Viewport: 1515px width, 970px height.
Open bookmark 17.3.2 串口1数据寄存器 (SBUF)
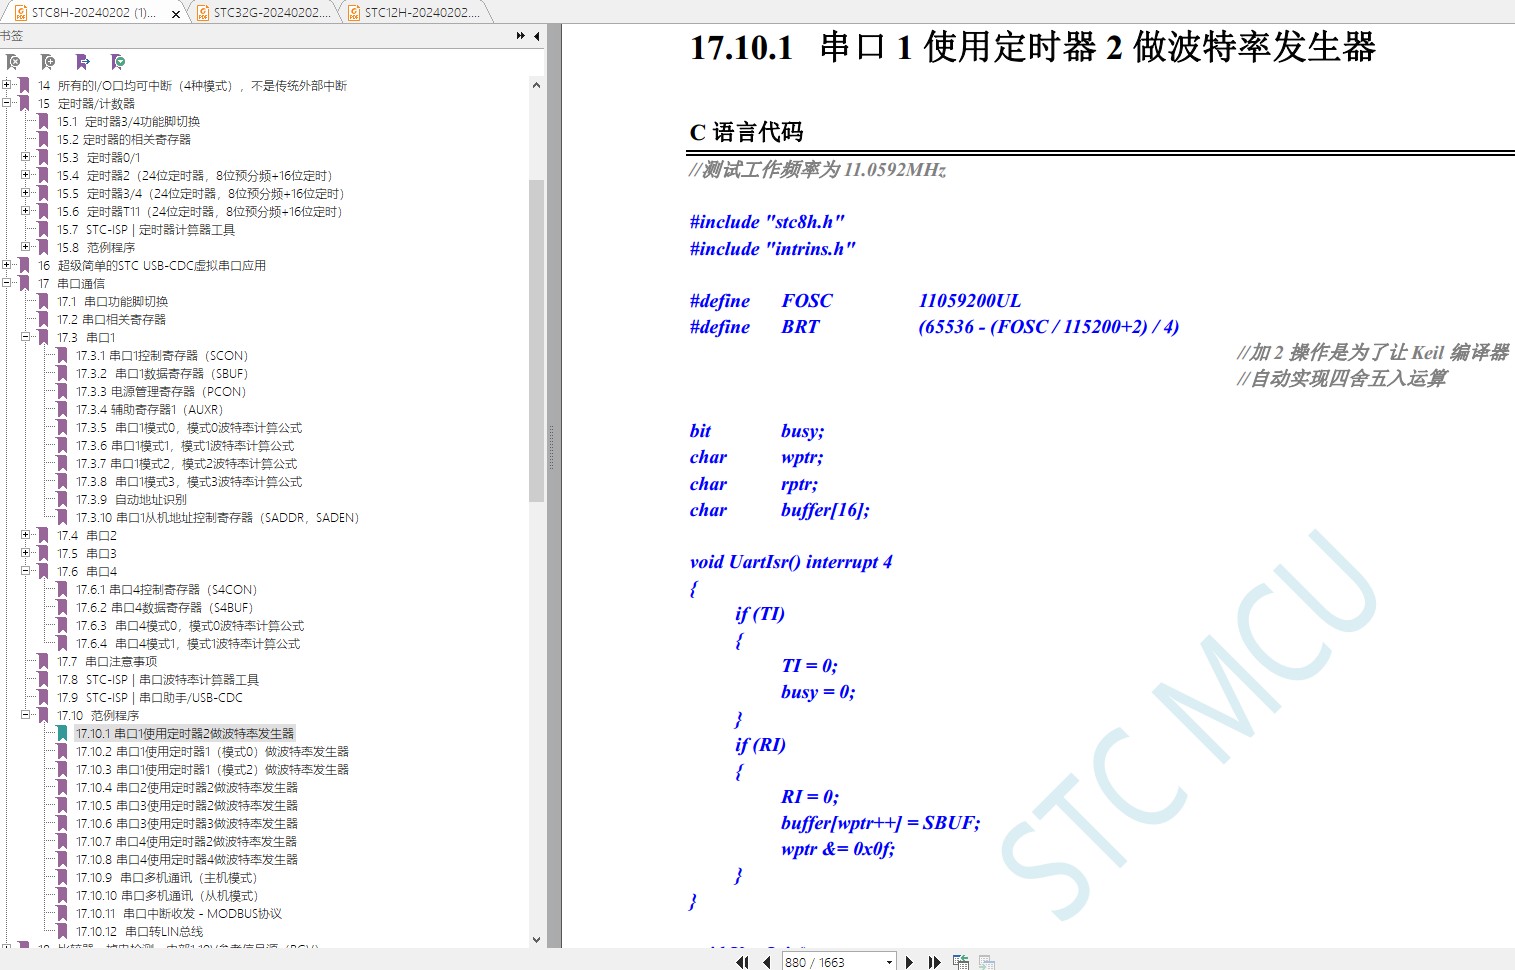point(162,374)
